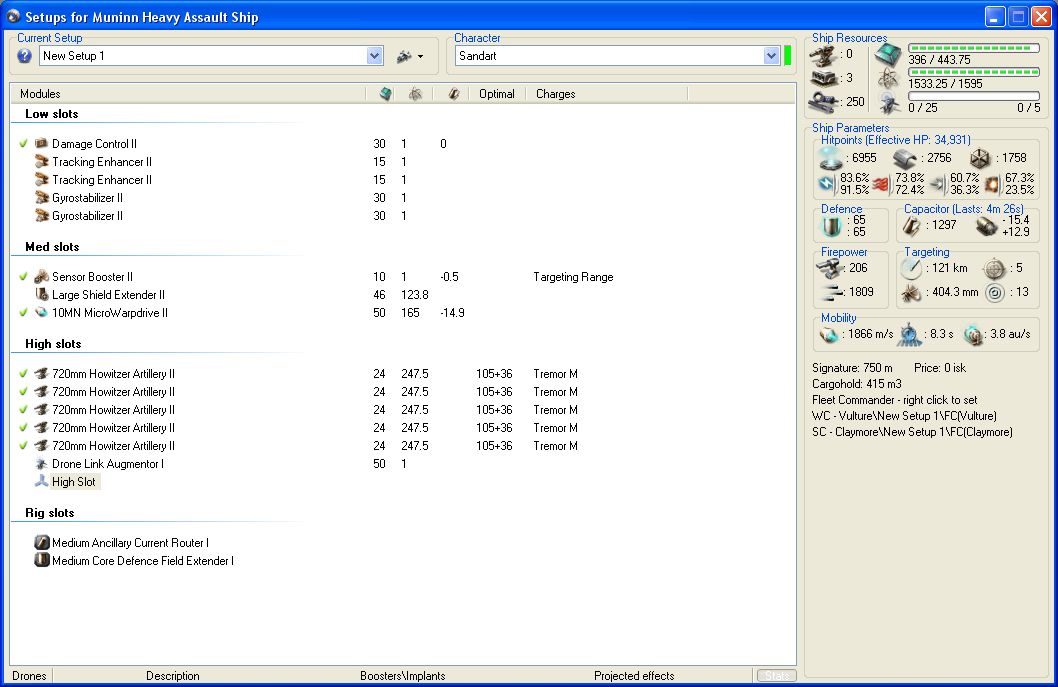The height and width of the screenshot is (687, 1058).
Task: Click the capacitor capacity icon
Action: [x=912, y=225]
